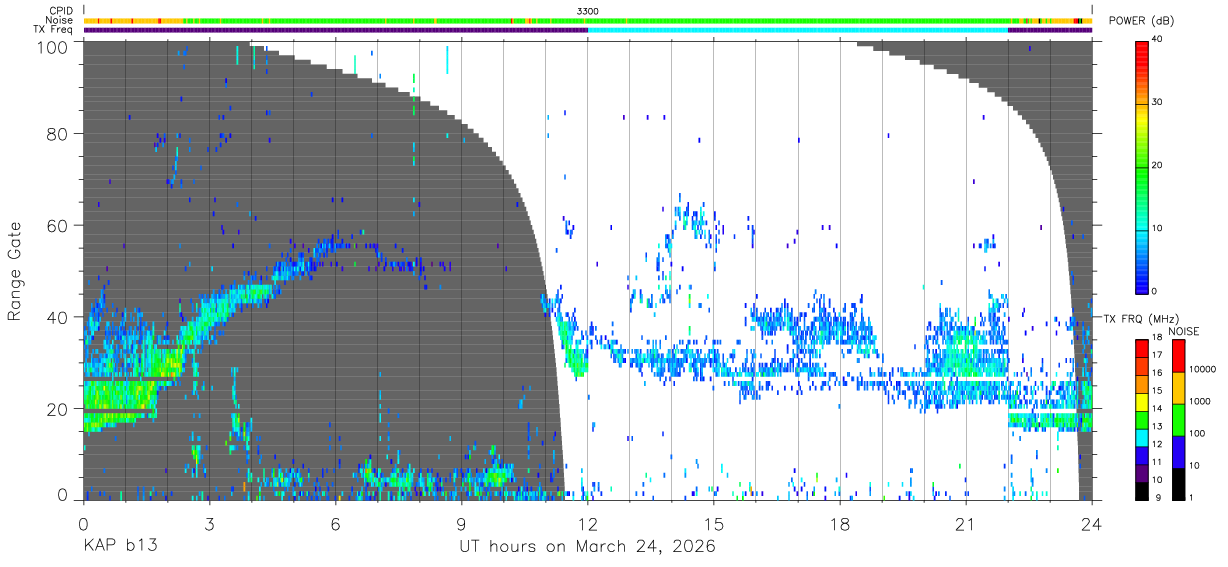Click the Noise row label at top left
Viewport: 1228px width, 567px height.
pos(60,20)
